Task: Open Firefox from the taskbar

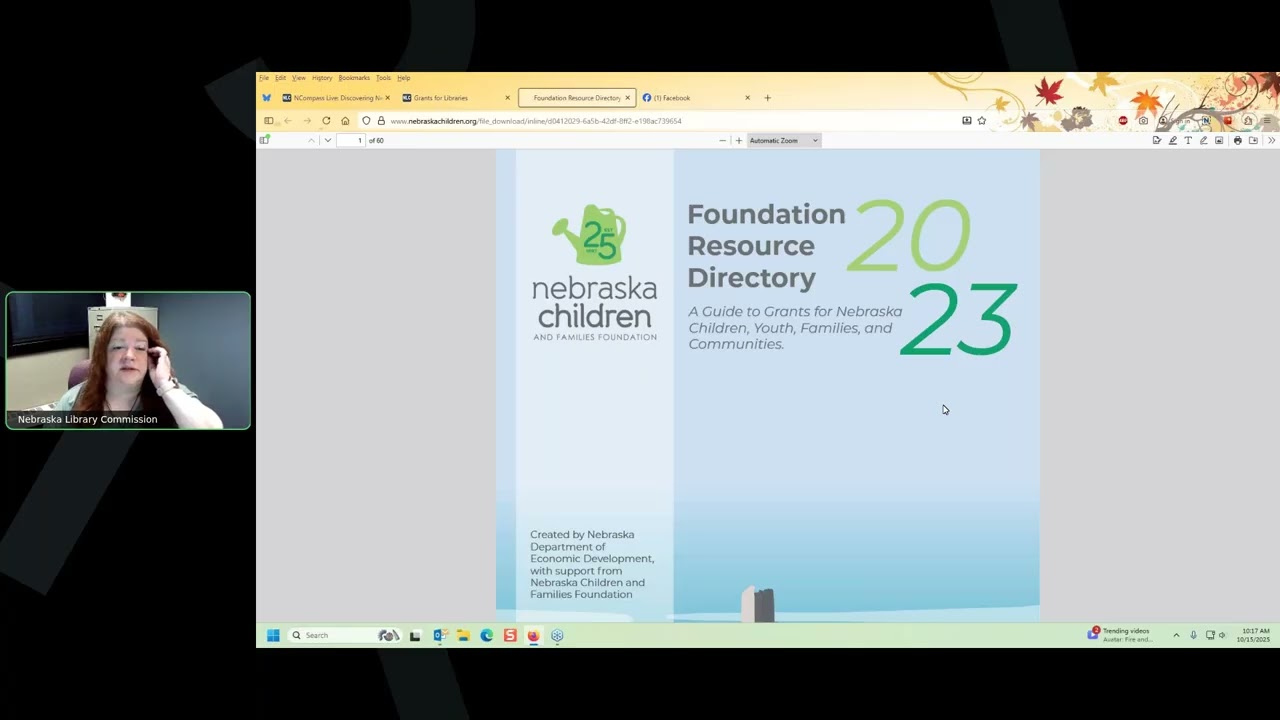Action: [533, 635]
